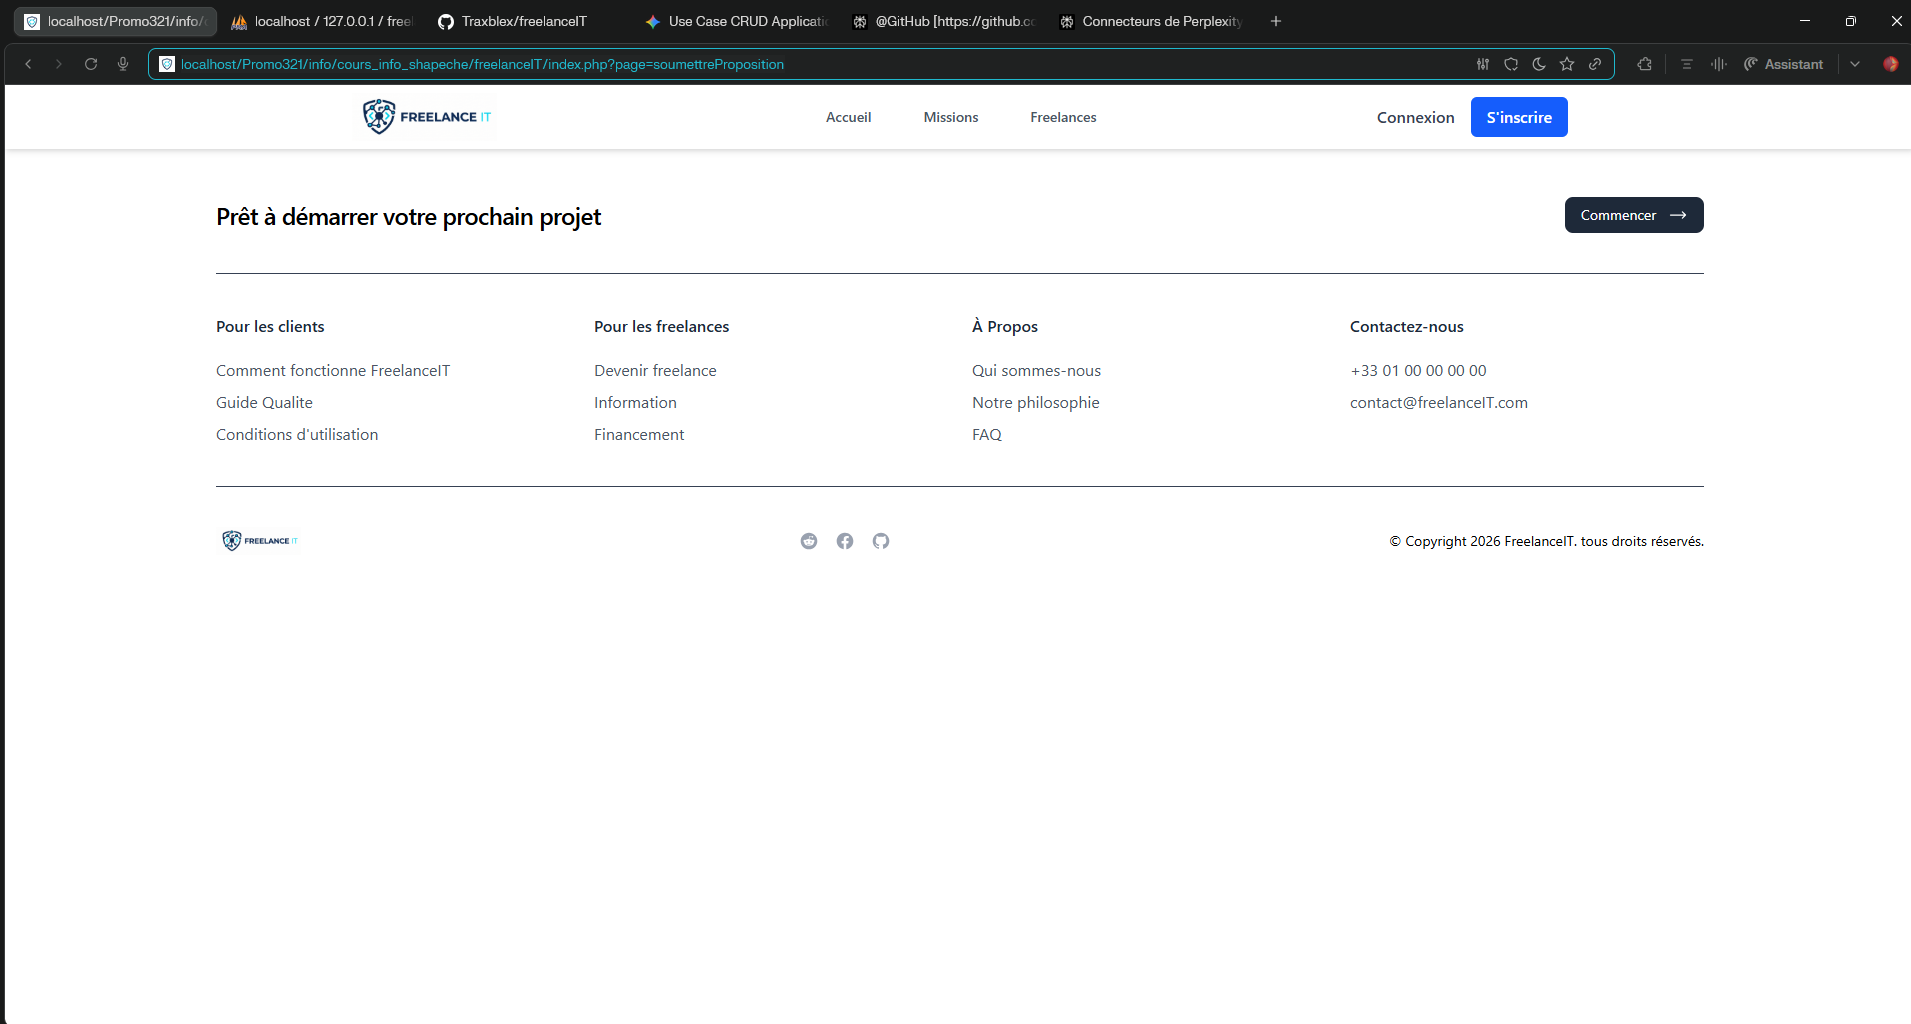Minimize the browser window
Viewport: 1911px width, 1024px height.
point(1805,21)
